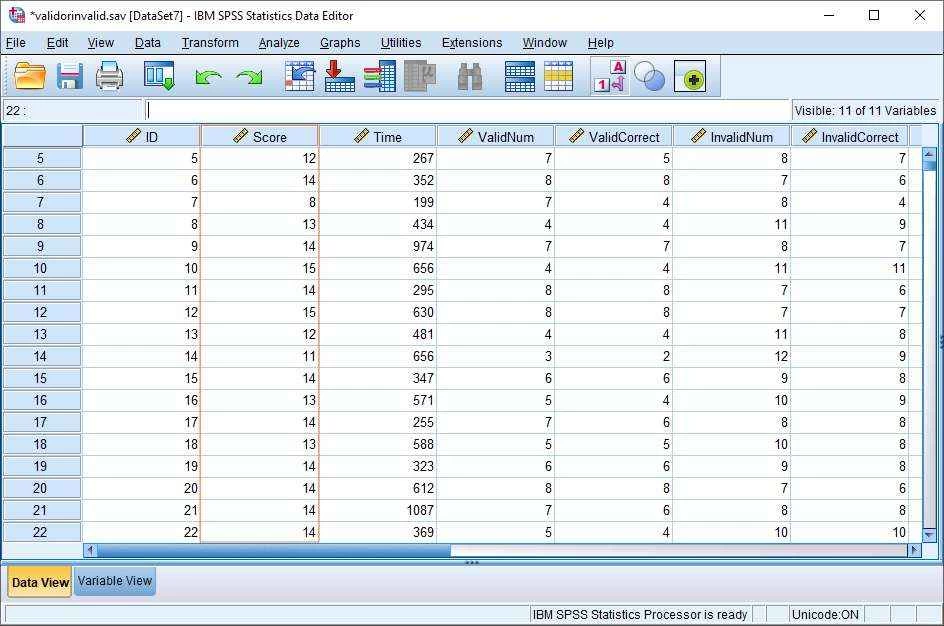
Task: Open the Transform menu
Action: click(210, 43)
